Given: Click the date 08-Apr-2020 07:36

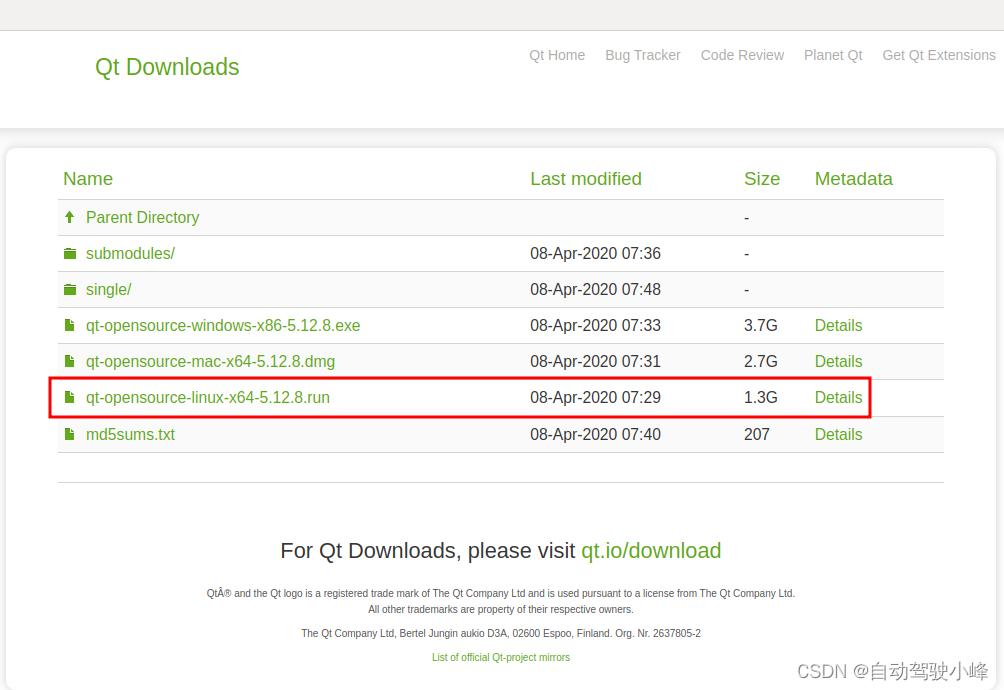Looking at the screenshot, I should coord(595,253).
